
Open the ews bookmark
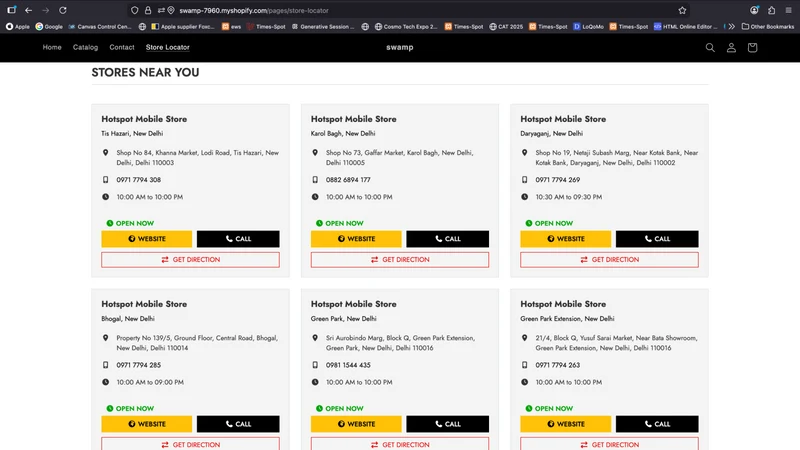coord(232,27)
